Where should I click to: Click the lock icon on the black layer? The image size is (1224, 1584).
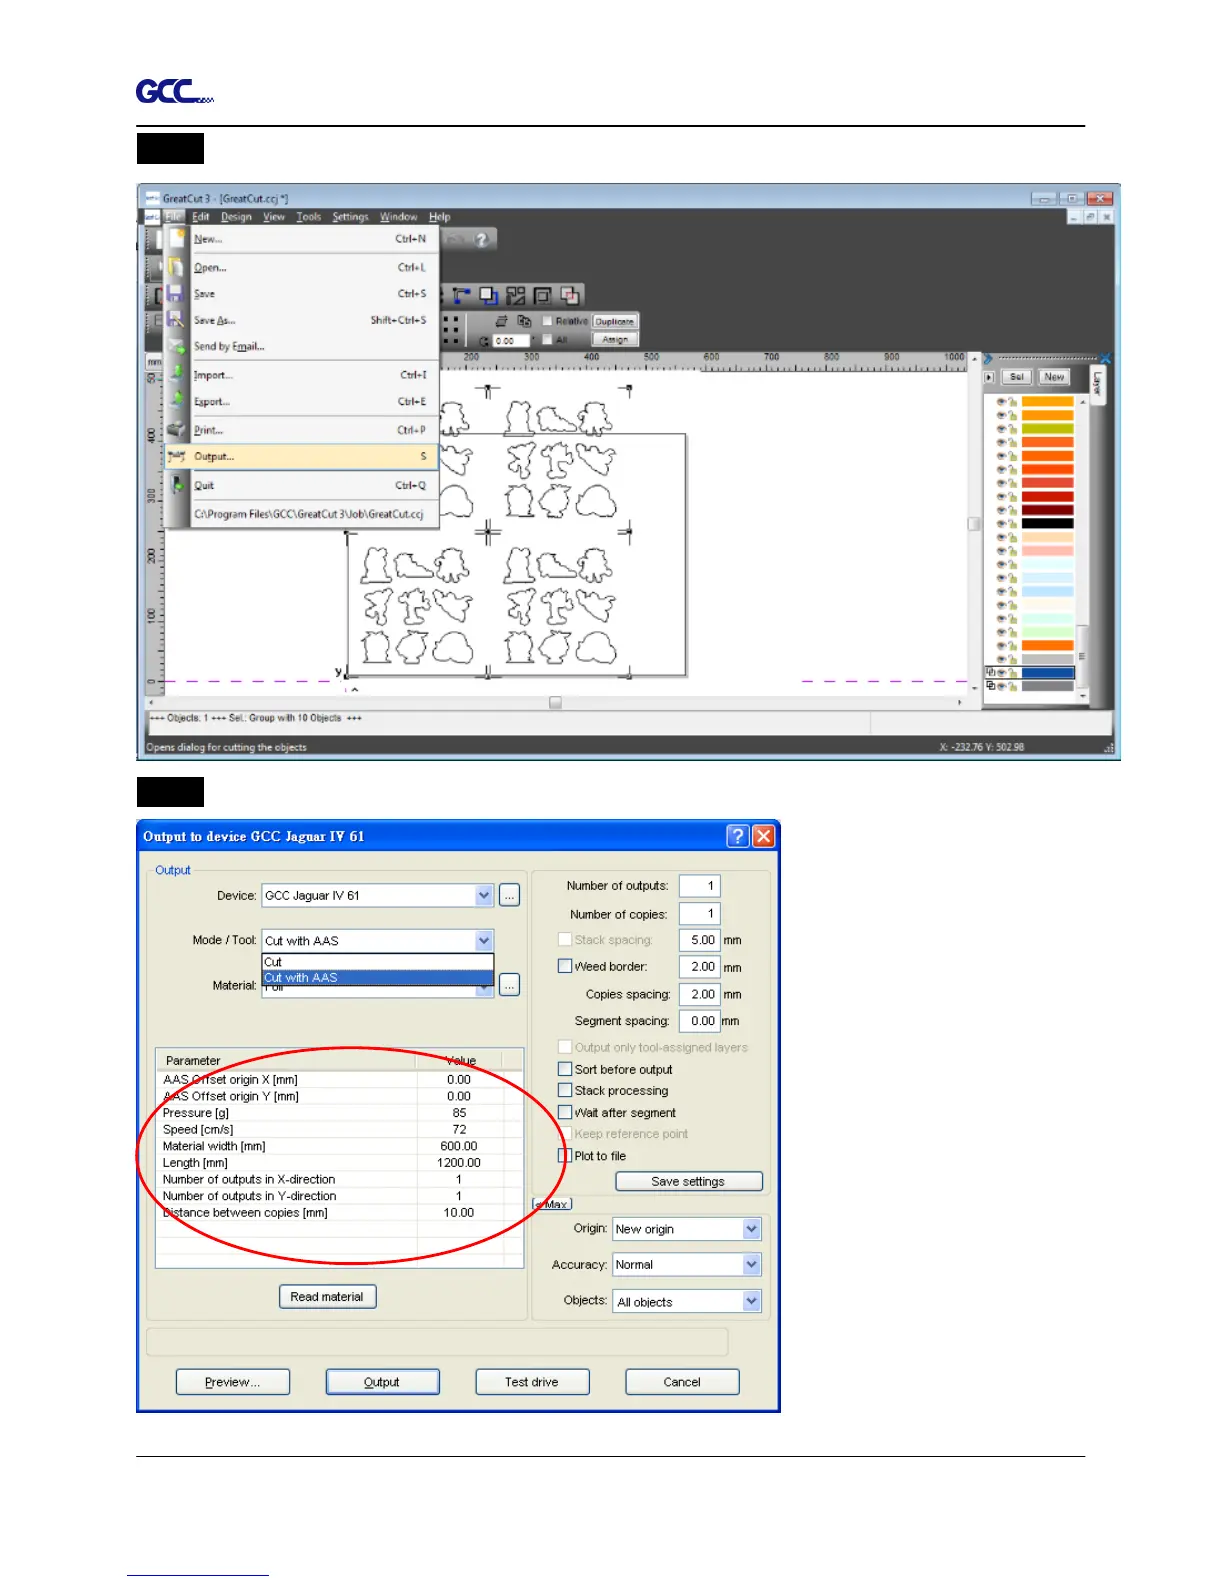coord(1012,524)
